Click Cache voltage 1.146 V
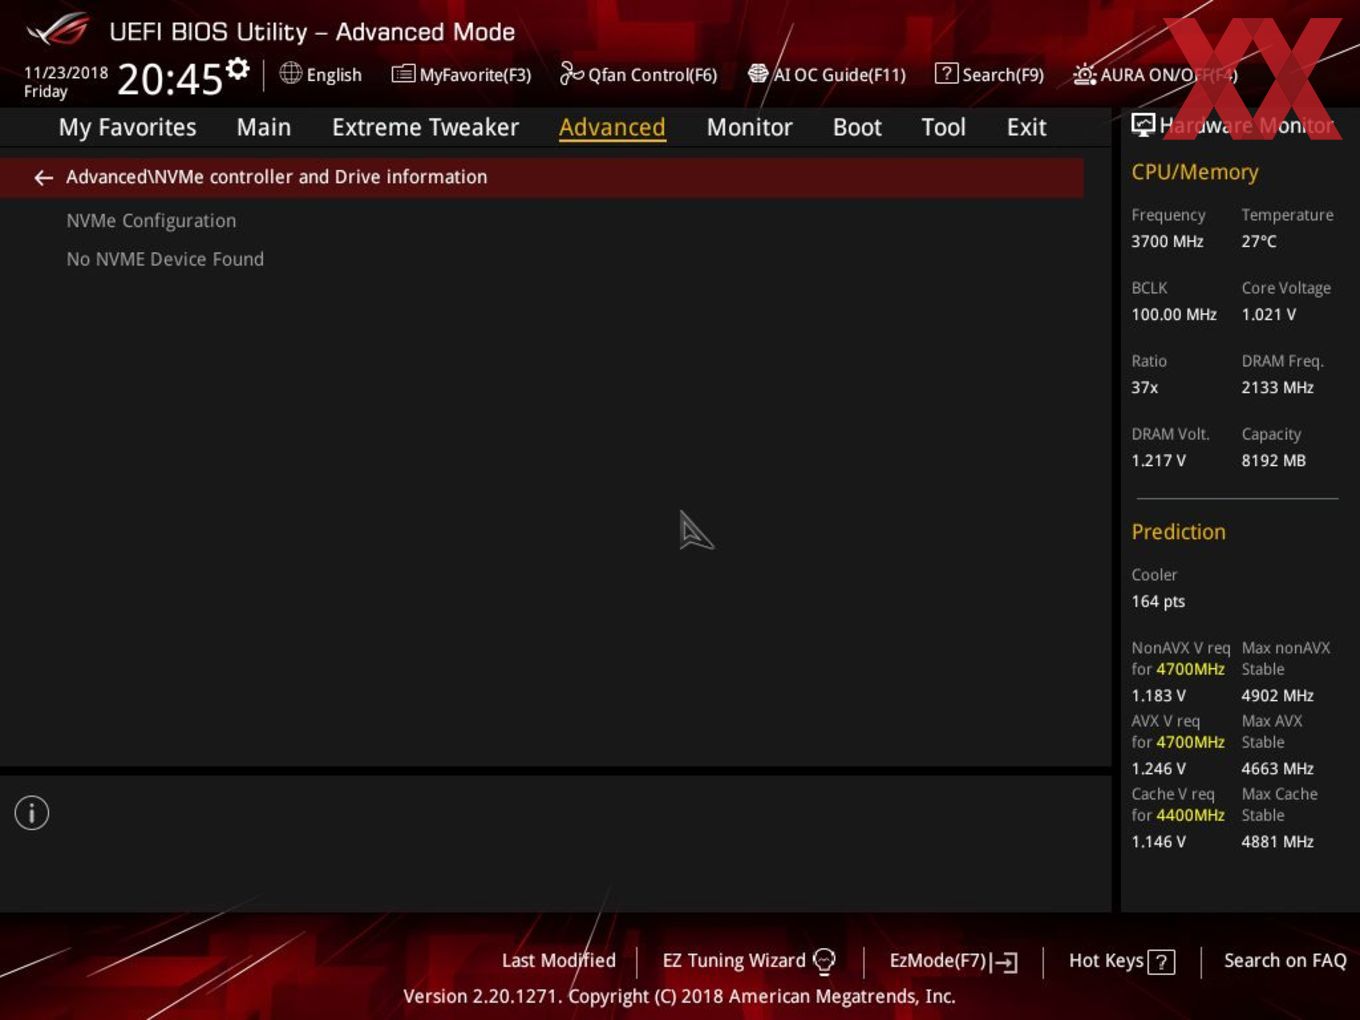 click(x=1158, y=842)
